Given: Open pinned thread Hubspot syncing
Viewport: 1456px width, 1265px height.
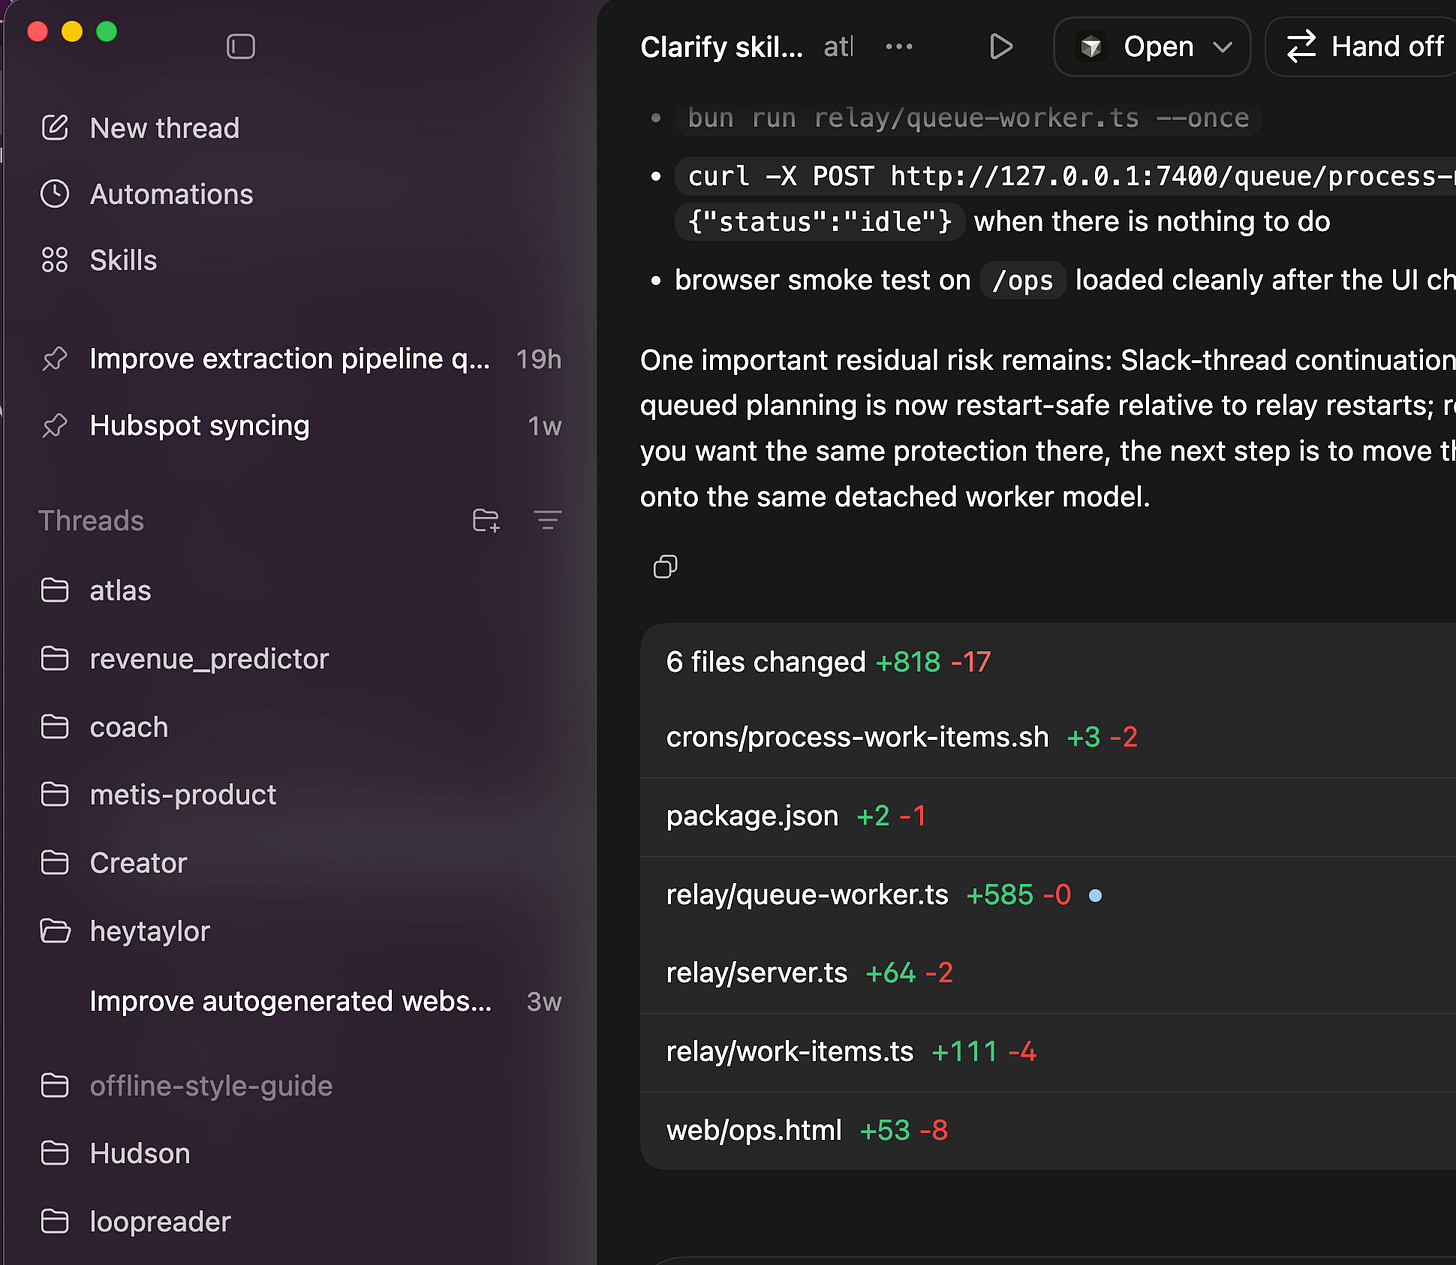Looking at the screenshot, I should [x=300, y=426].
